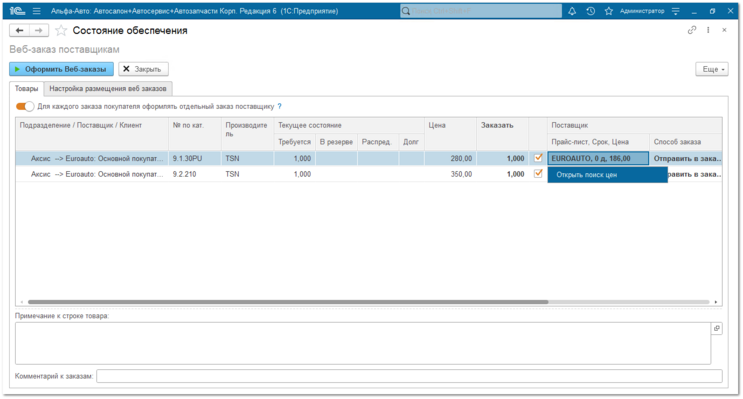The width and height of the screenshot is (743, 399).
Task: Click order quantity in 9.2.210 row
Action: coord(502,174)
